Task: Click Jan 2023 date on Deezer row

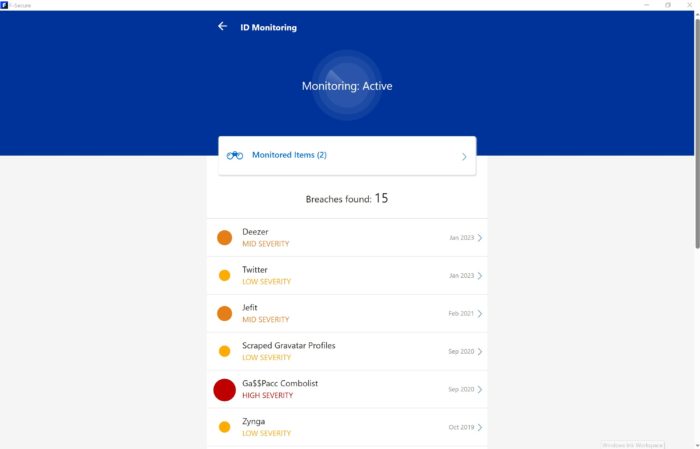Action: point(462,237)
